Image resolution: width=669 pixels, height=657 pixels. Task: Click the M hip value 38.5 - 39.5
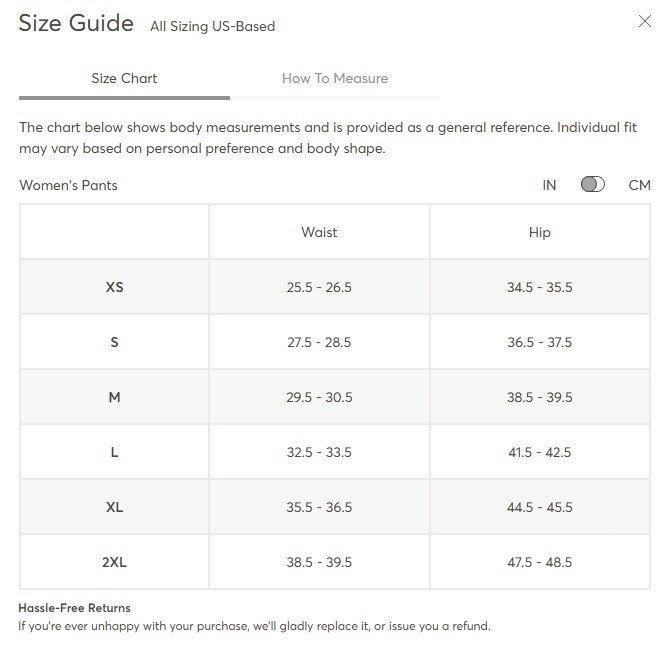coord(540,397)
